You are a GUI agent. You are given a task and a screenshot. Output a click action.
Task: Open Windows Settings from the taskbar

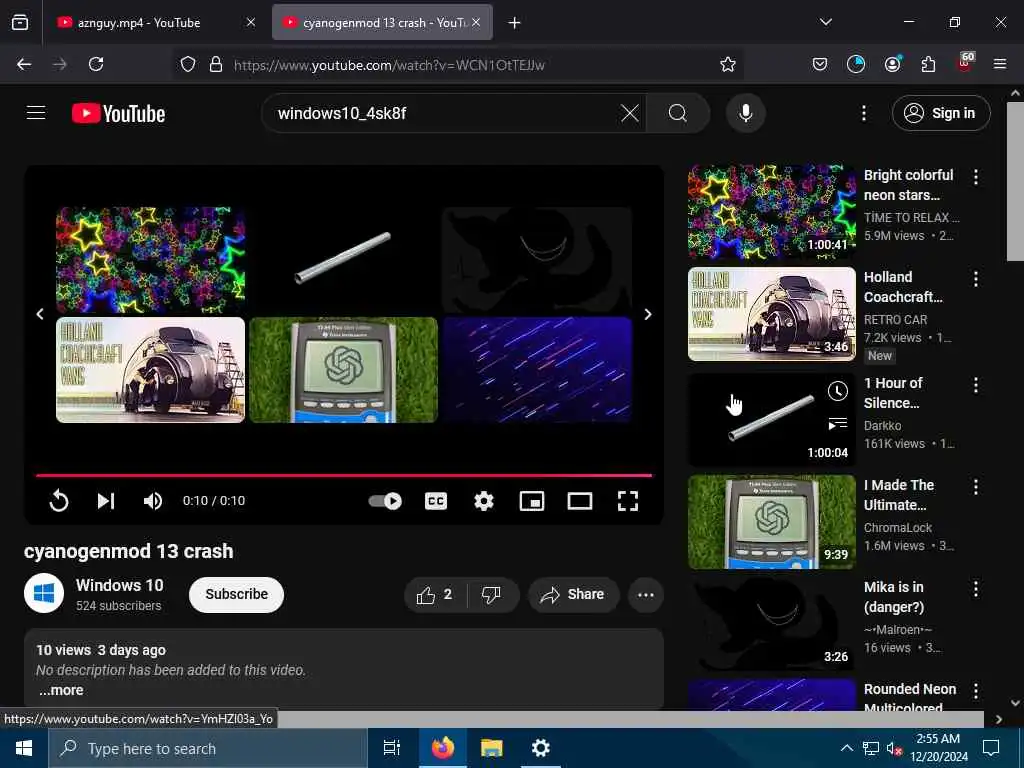point(540,748)
